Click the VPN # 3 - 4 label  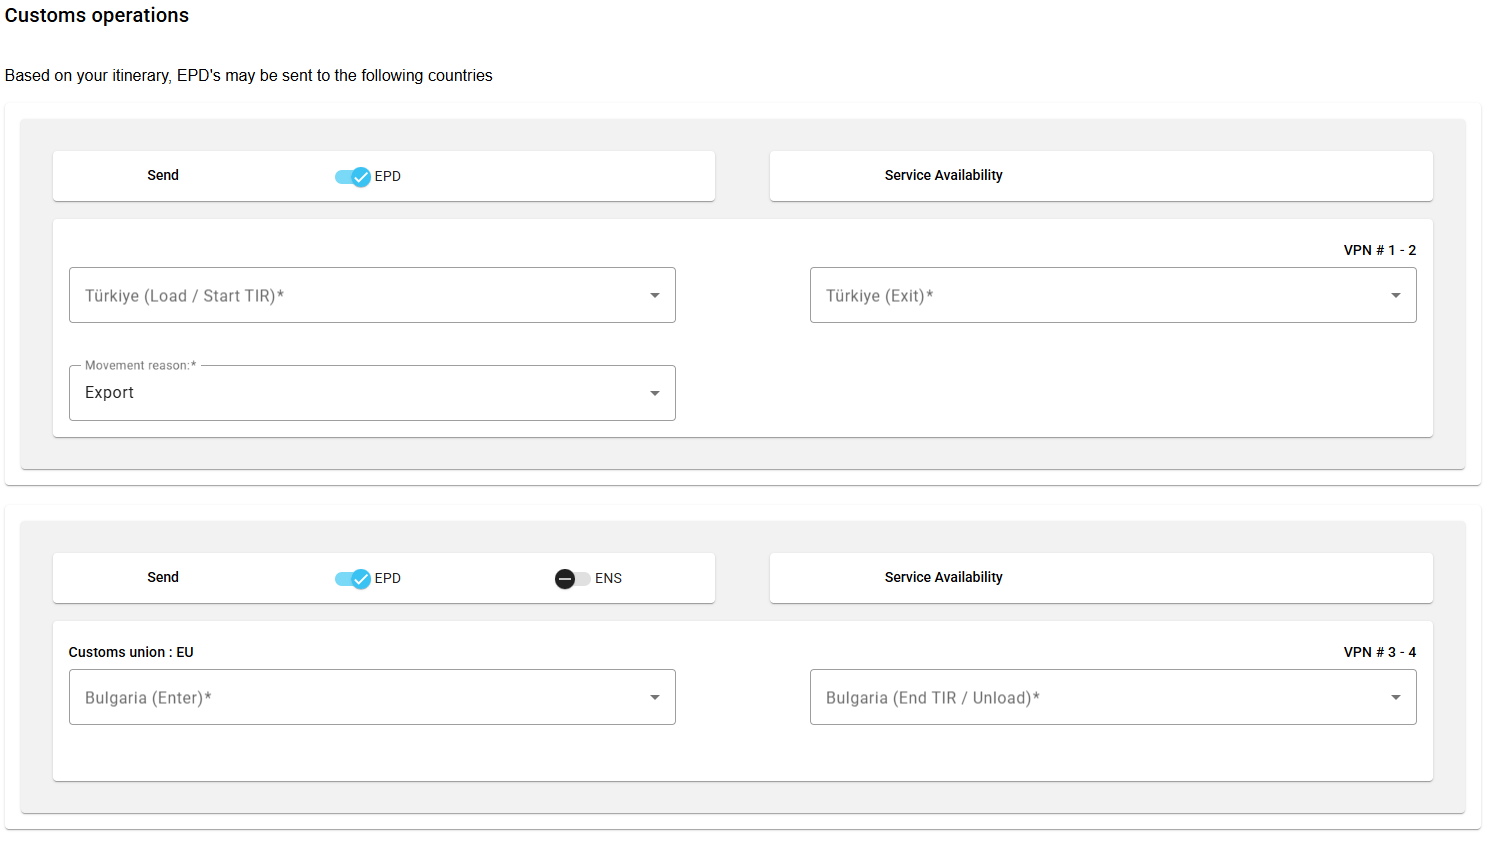click(1379, 653)
